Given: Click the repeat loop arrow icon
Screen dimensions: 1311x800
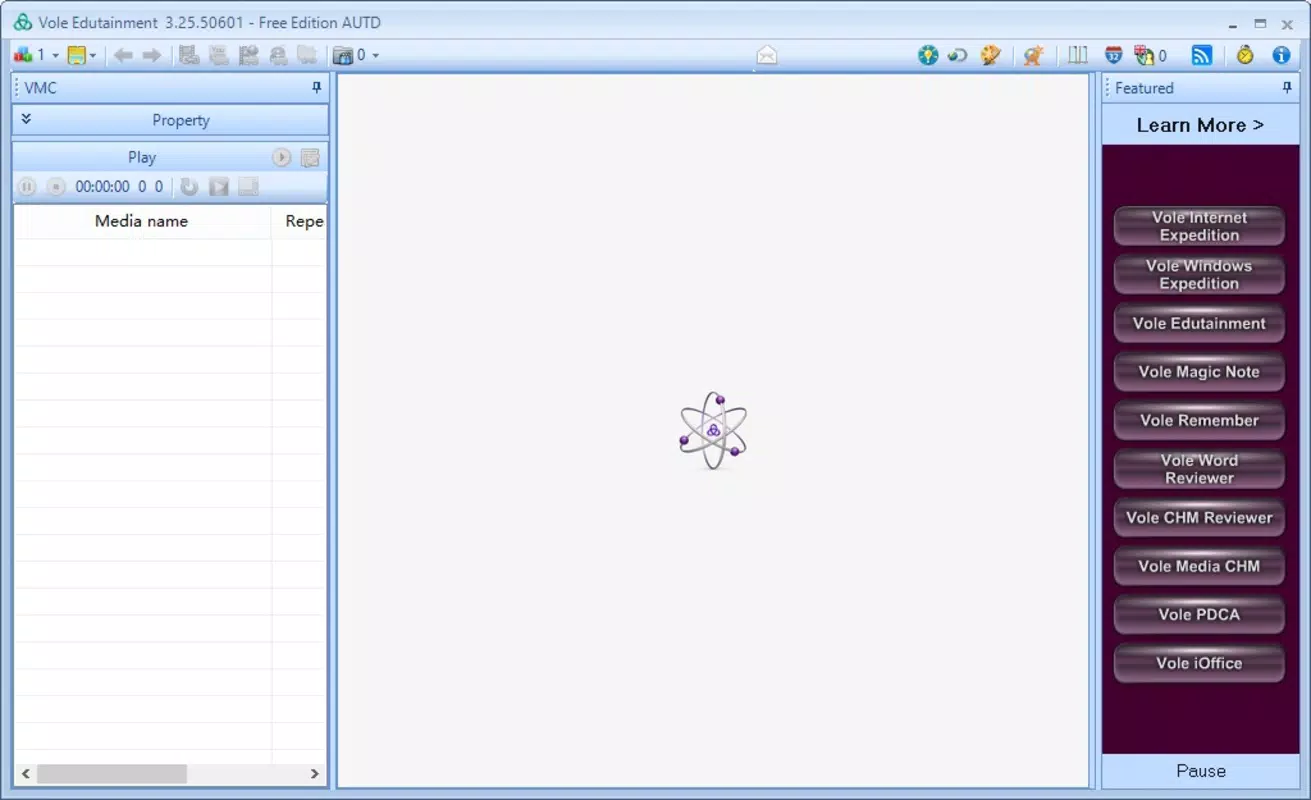Looking at the screenshot, I should click(189, 186).
